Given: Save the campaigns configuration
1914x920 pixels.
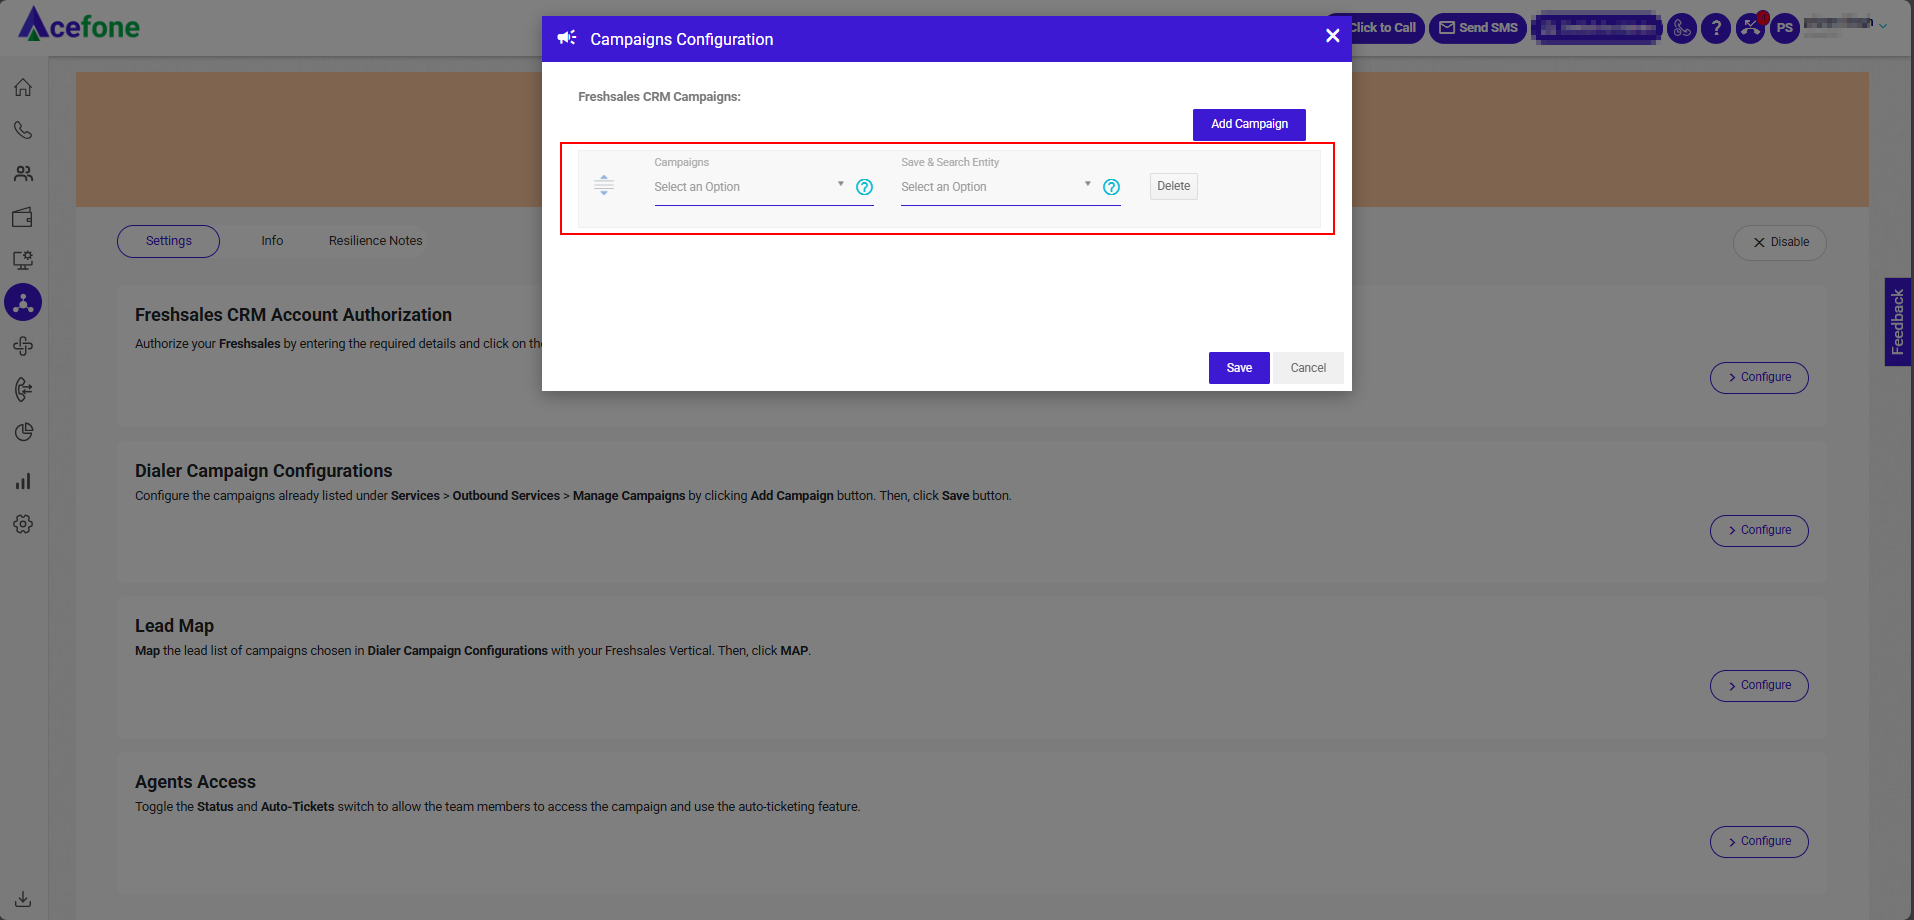Looking at the screenshot, I should tap(1239, 368).
